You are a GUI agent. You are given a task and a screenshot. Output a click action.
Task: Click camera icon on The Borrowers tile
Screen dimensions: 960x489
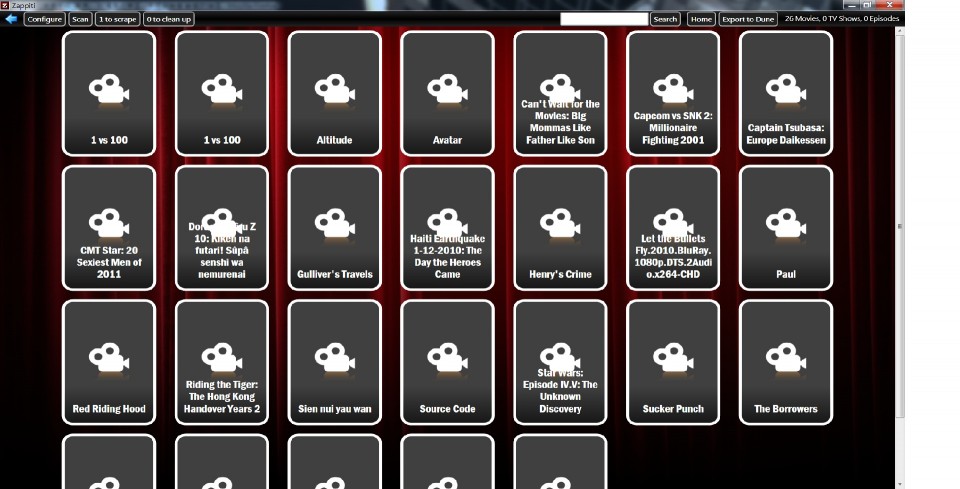click(x=785, y=358)
